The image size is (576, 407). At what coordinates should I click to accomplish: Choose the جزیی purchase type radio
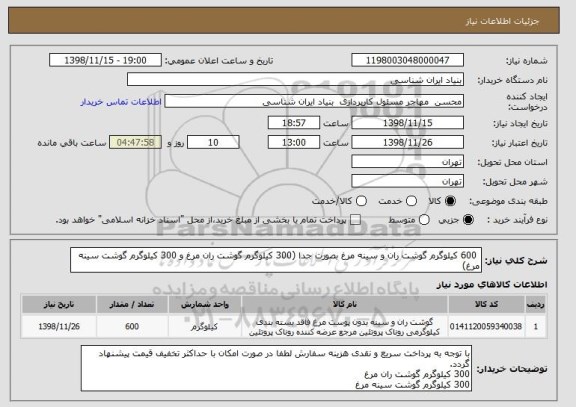pos(468,220)
